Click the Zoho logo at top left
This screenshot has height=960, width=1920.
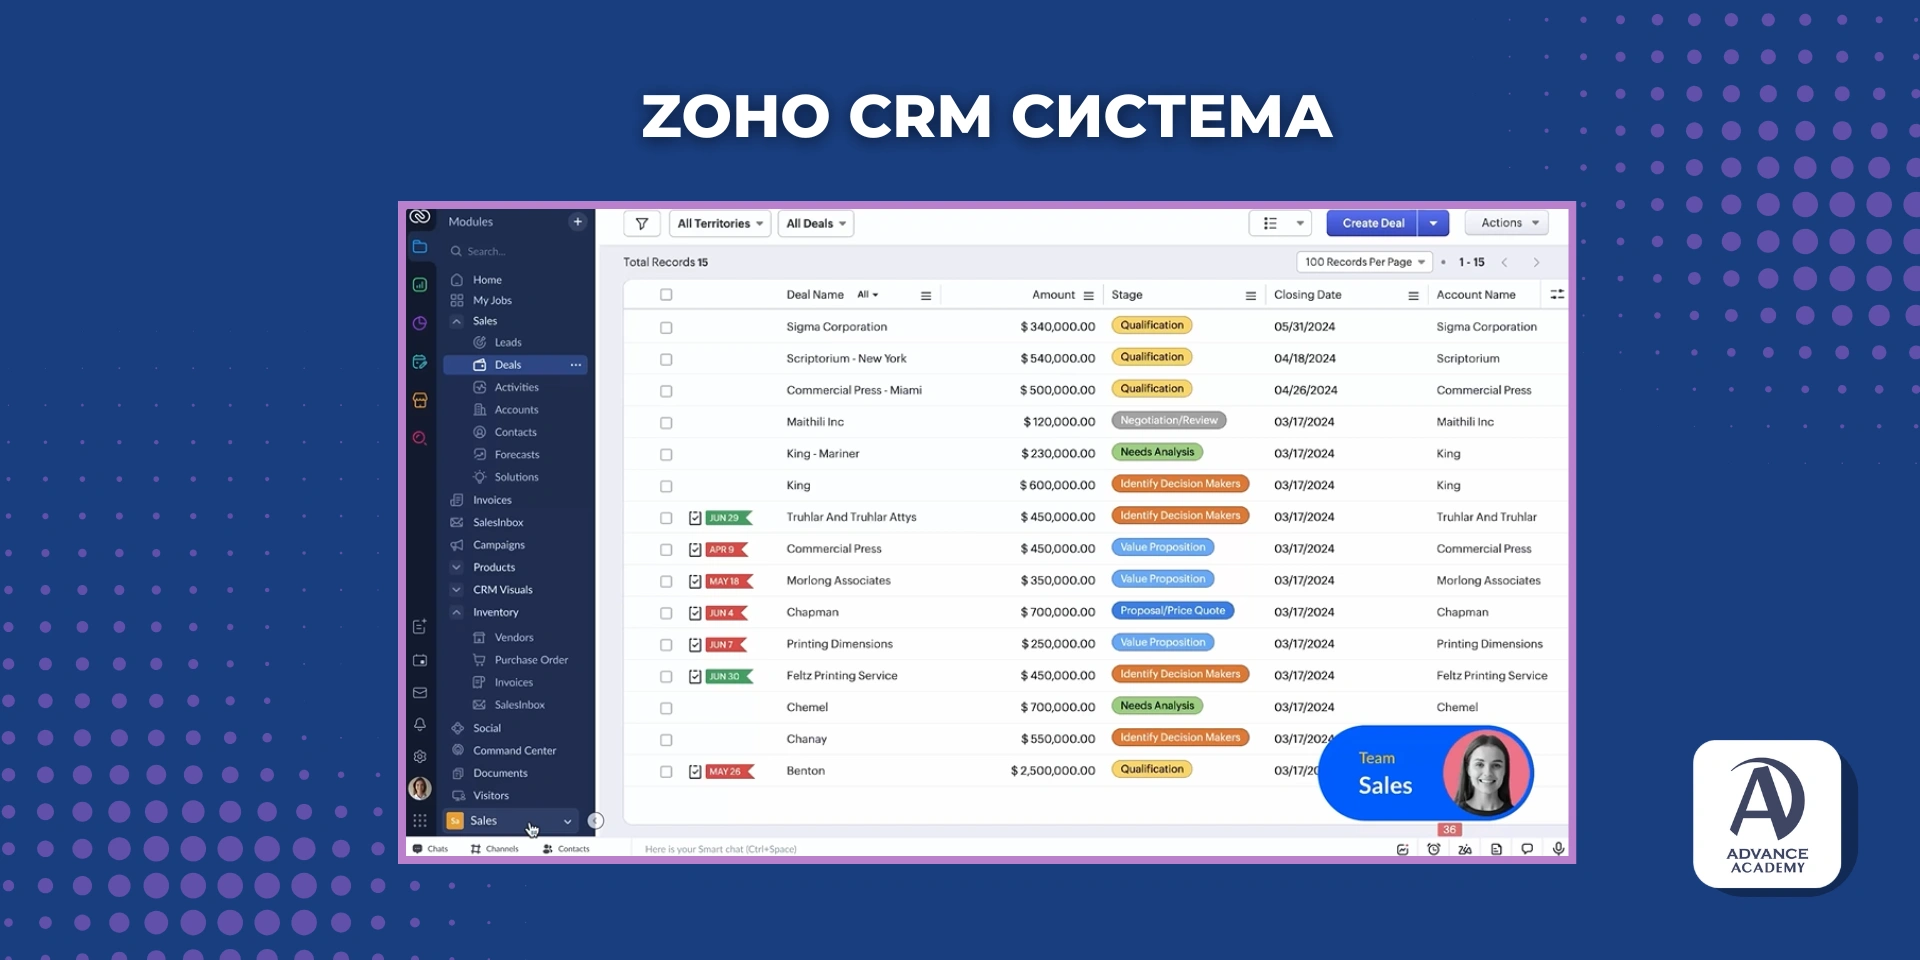tap(420, 217)
